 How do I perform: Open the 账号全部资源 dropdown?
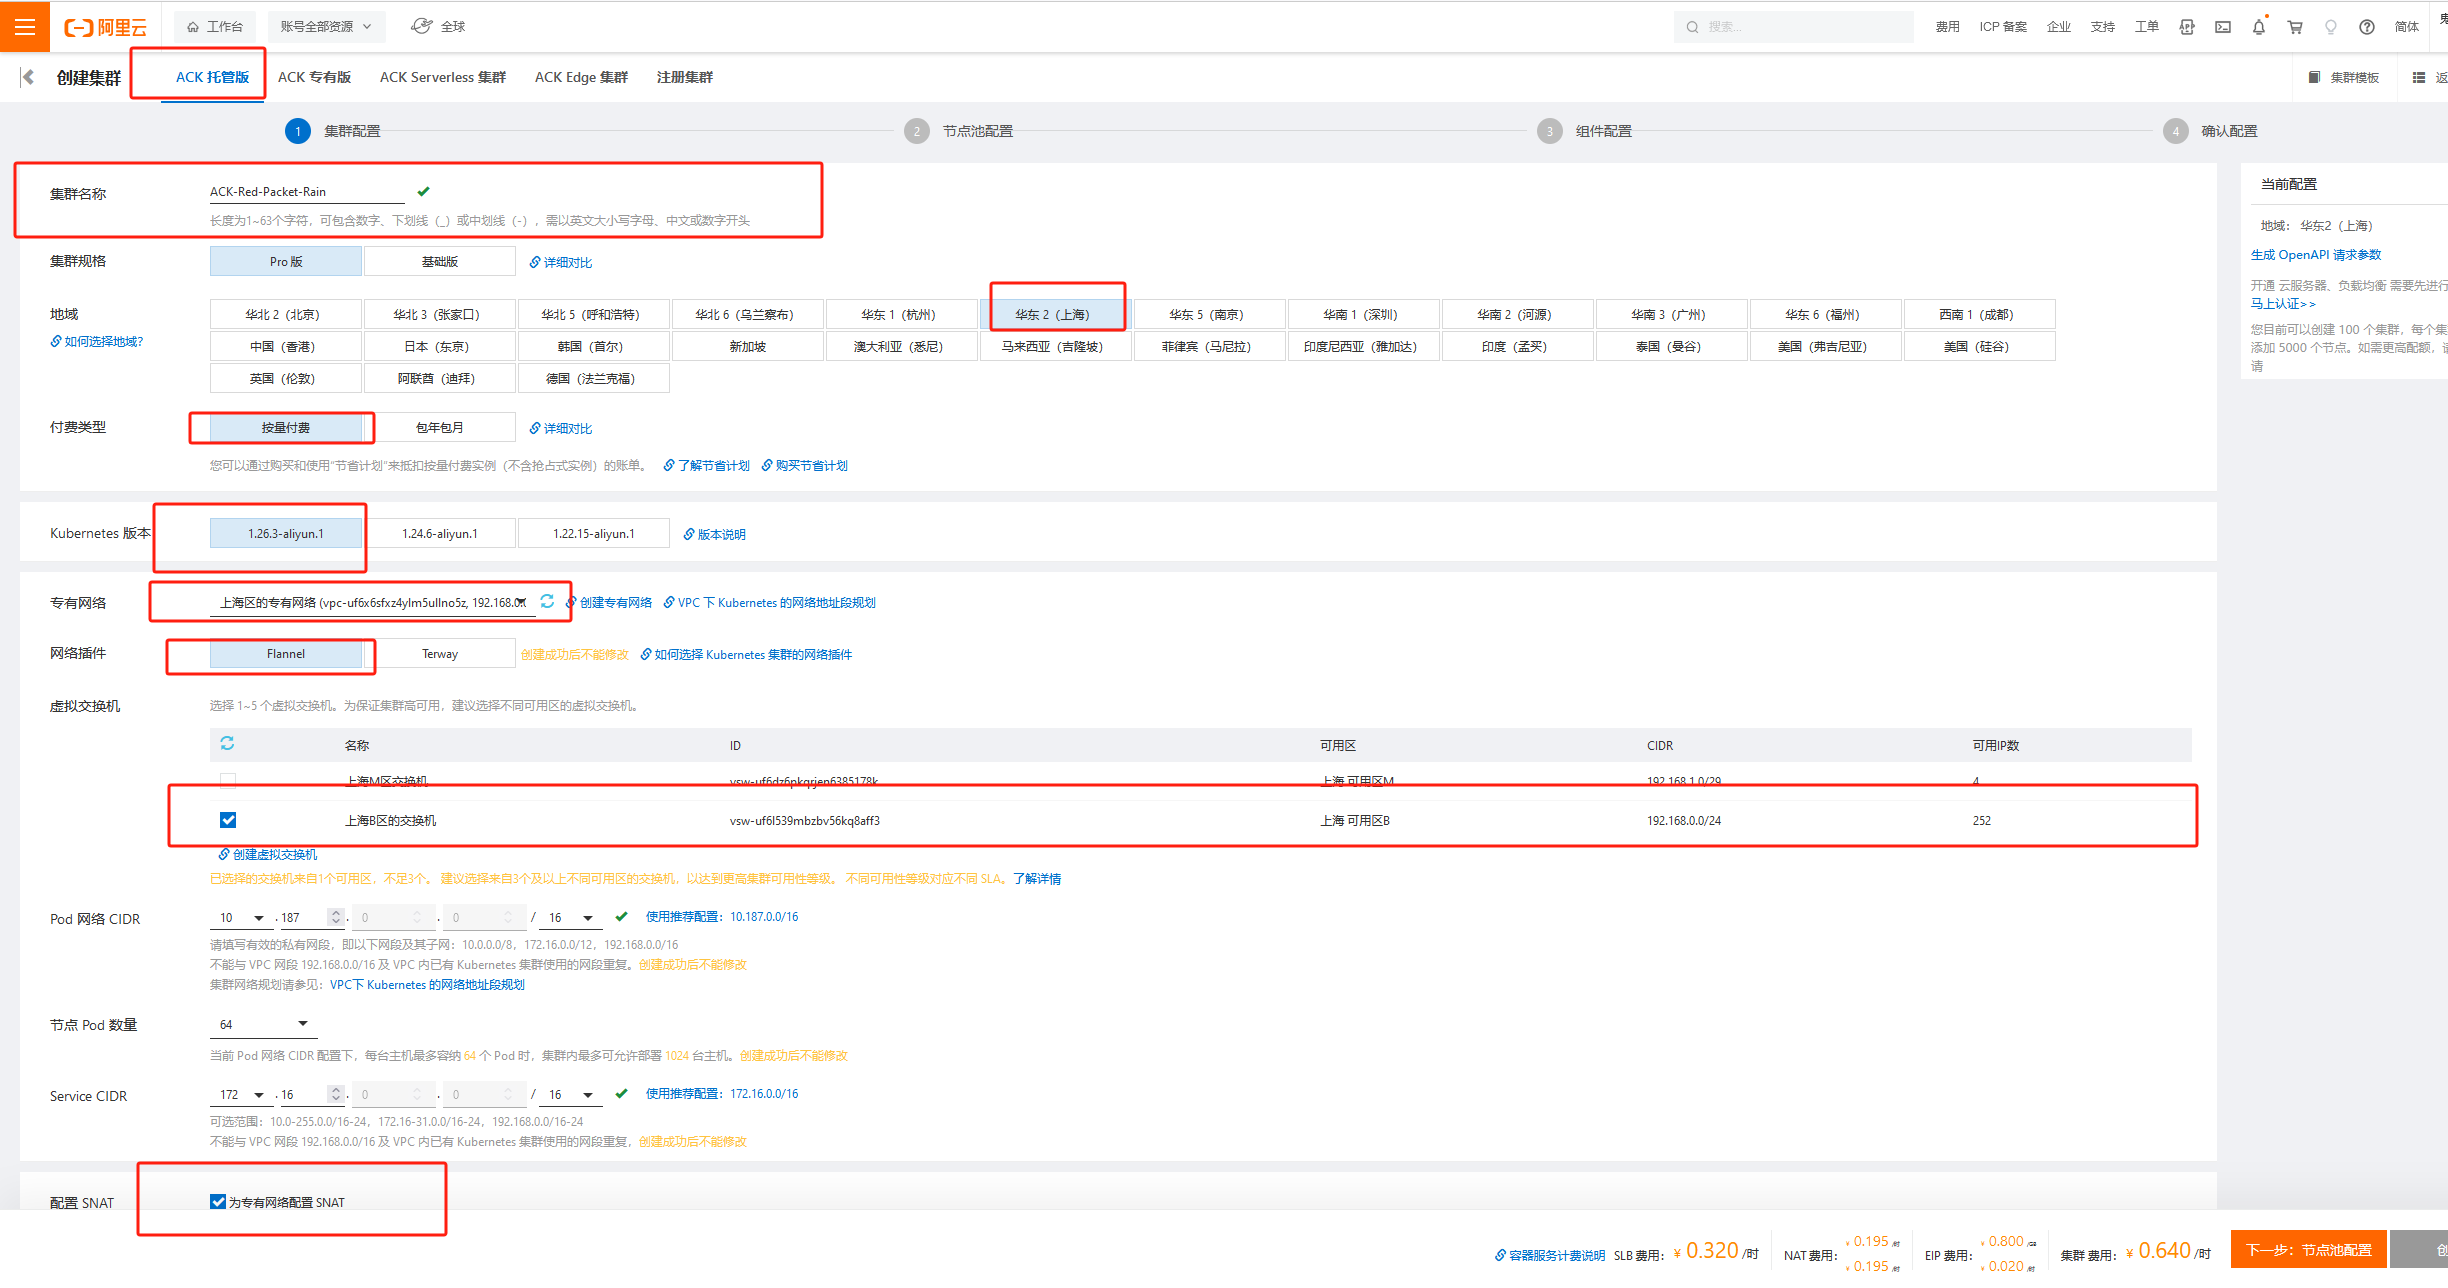(x=326, y=26)
